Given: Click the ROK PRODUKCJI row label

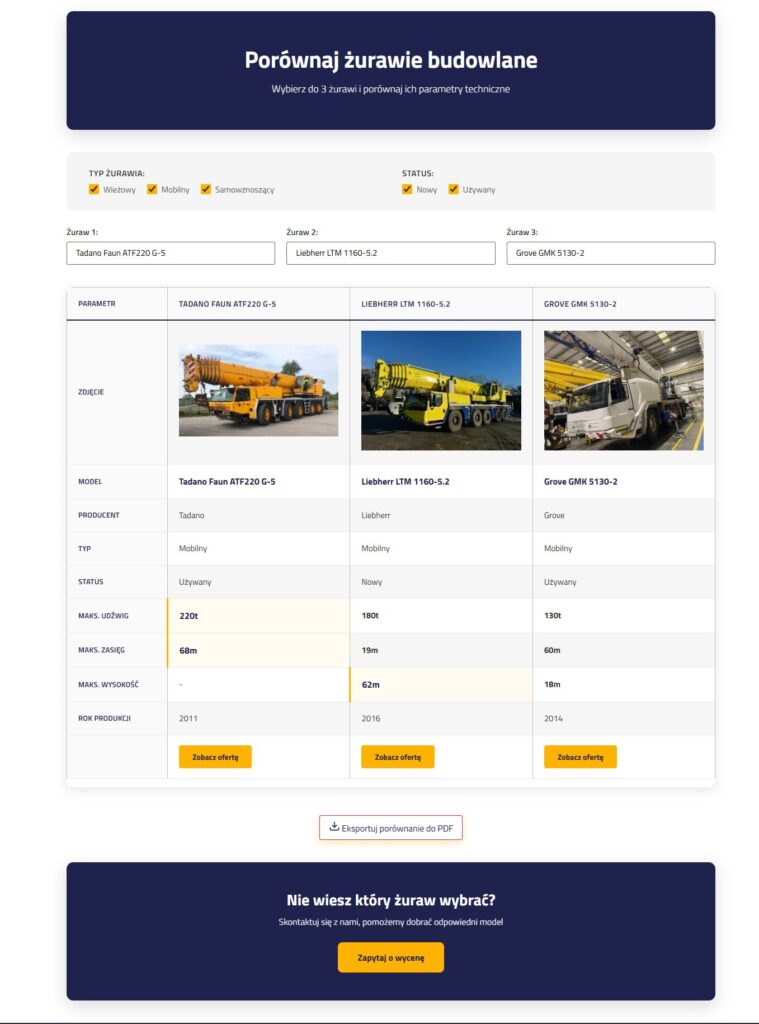Looking at the screenshot, I should point(105,718).
